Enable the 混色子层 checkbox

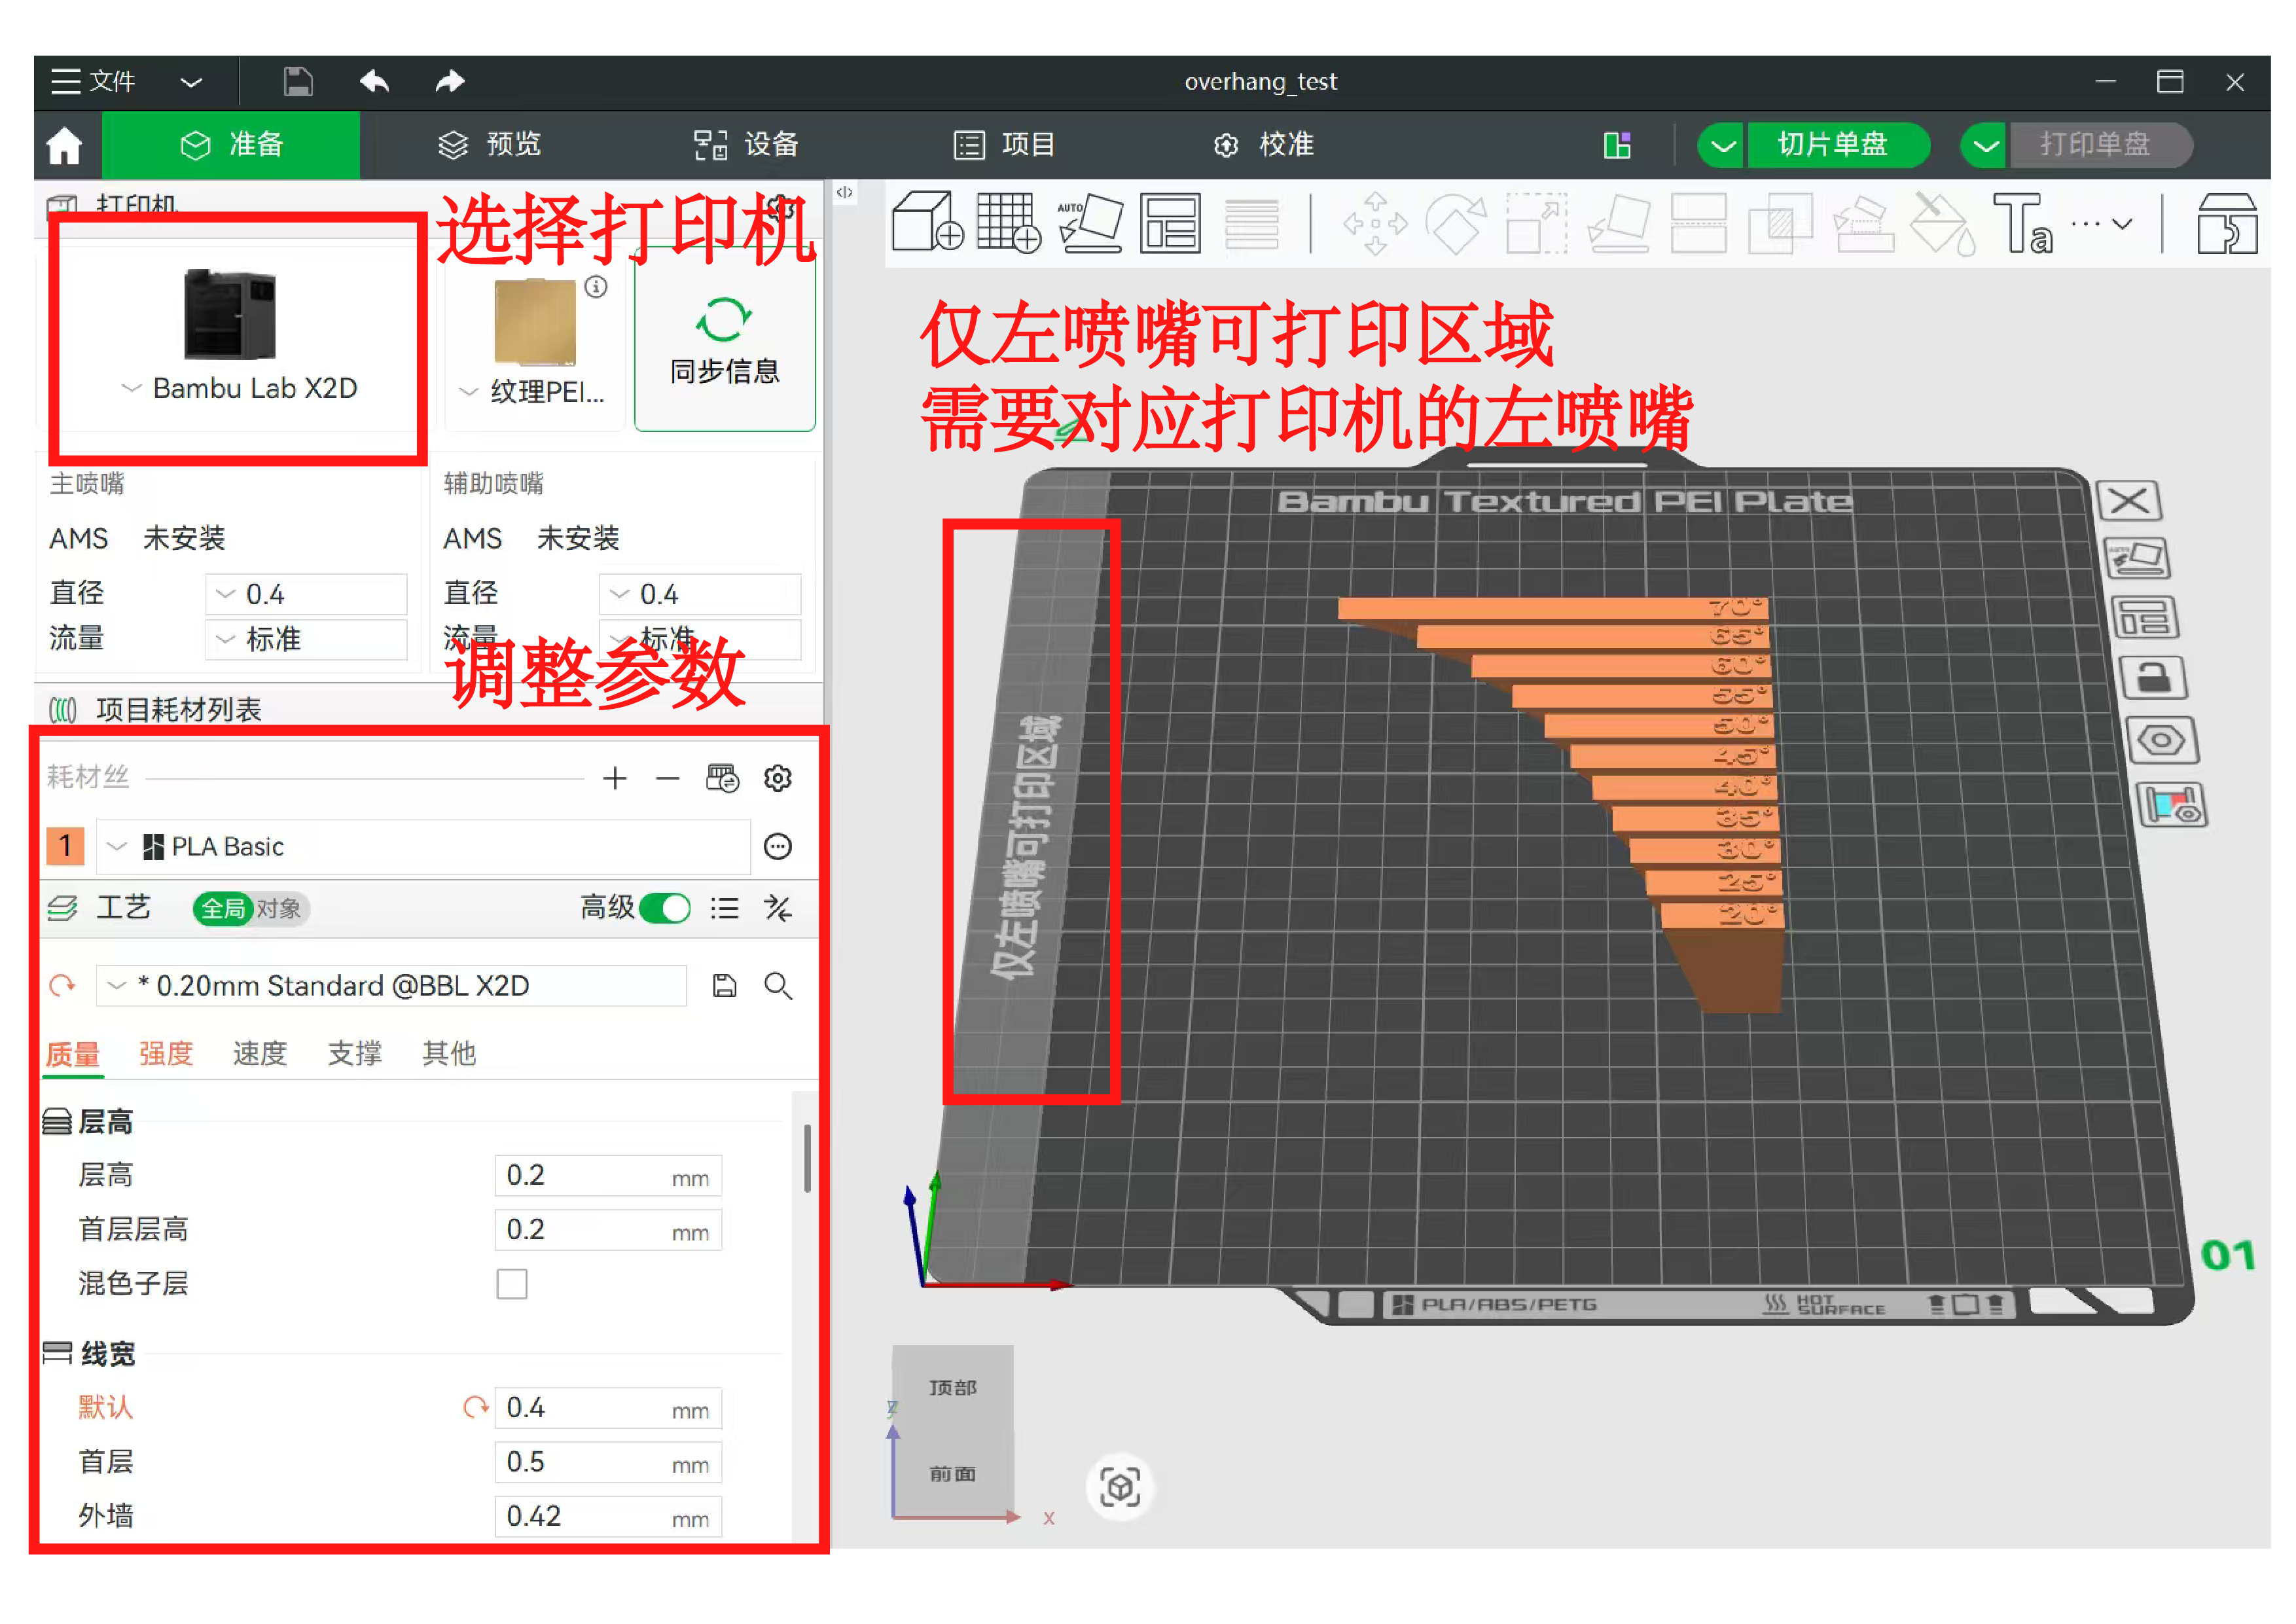point(512,1283)
